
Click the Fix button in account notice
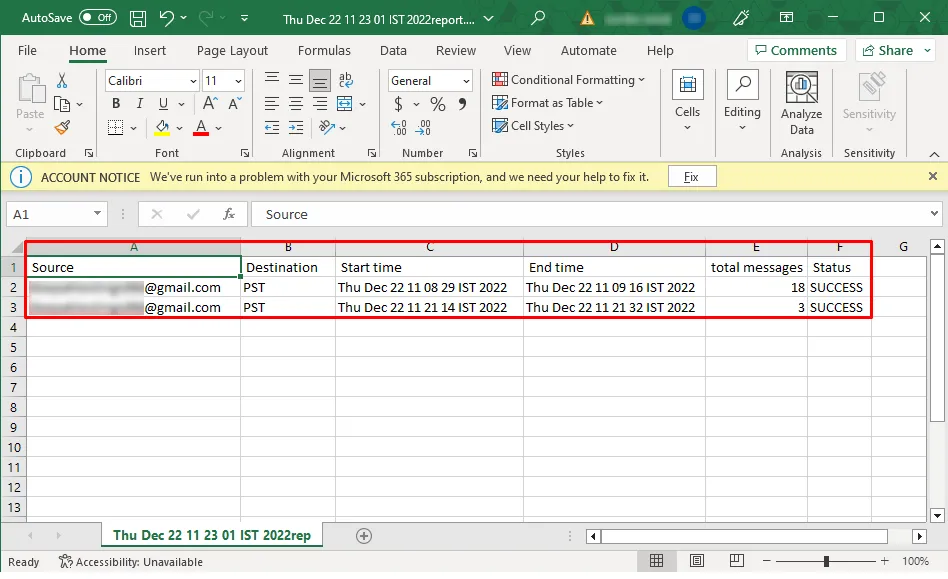coord(691,177)
